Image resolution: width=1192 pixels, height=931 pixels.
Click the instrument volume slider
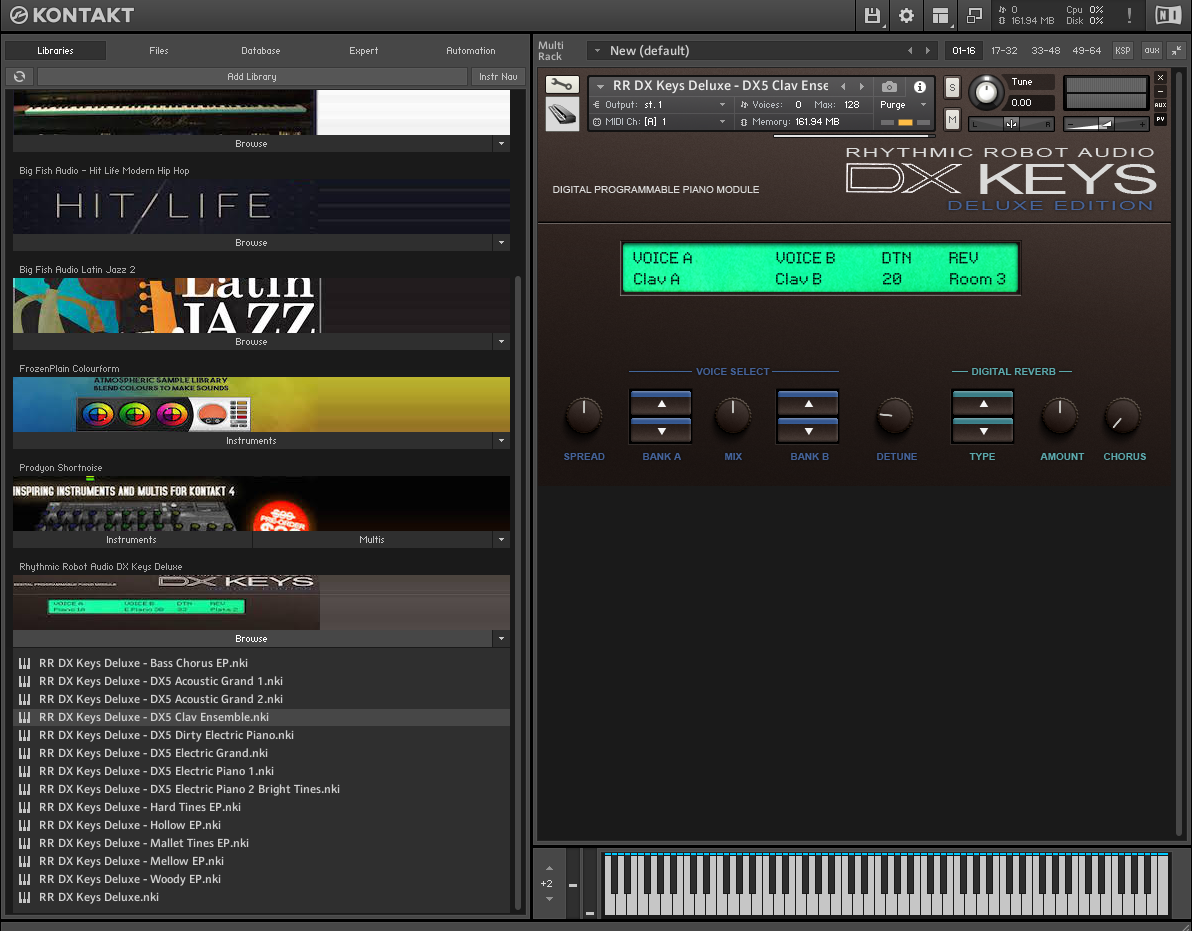[x=1106, y=123]
